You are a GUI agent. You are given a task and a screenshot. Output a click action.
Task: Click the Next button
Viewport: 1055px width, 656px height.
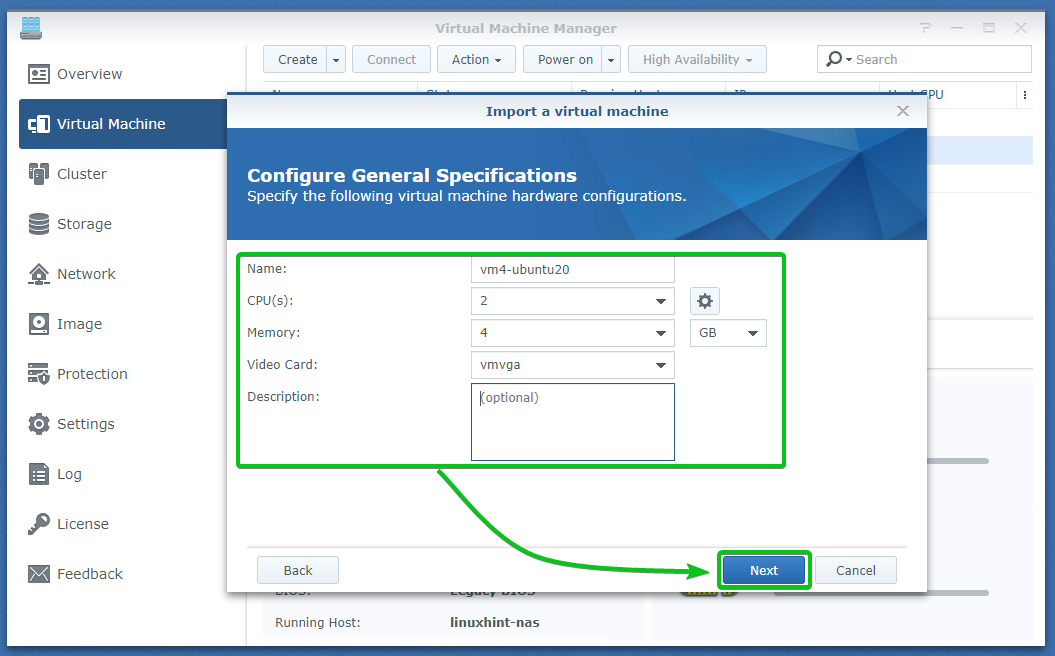click(764, 570)
